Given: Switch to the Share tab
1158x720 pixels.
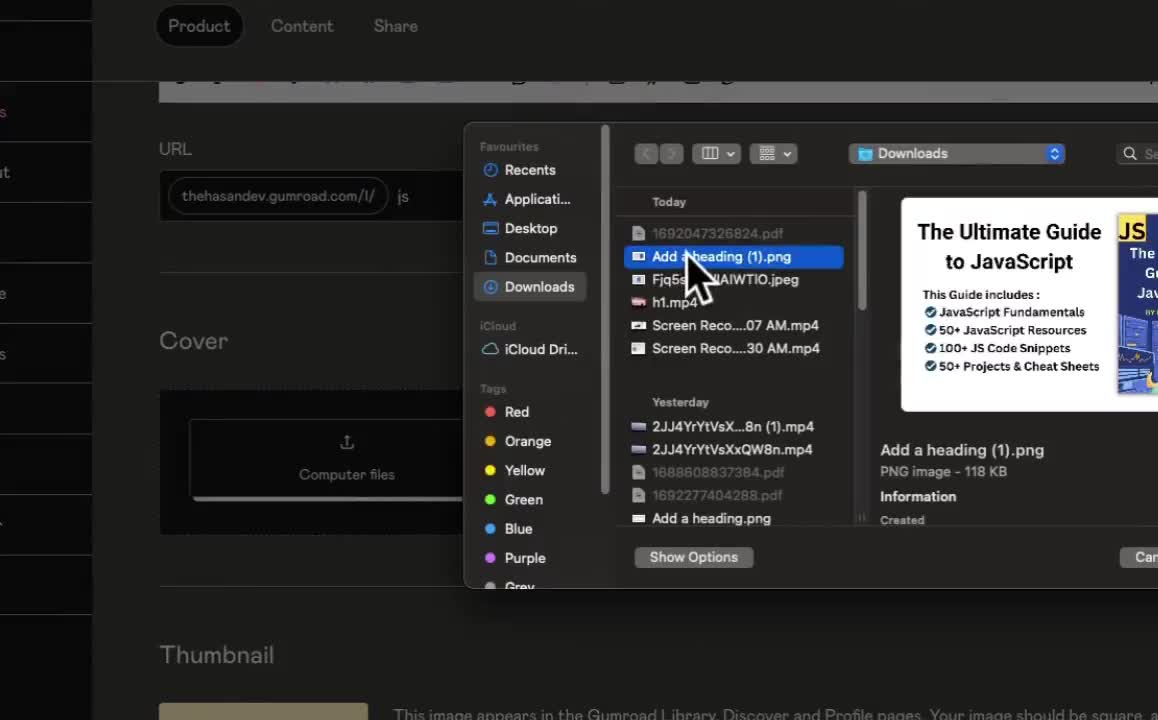Looking at the screenshot, I should coord(395,26).
